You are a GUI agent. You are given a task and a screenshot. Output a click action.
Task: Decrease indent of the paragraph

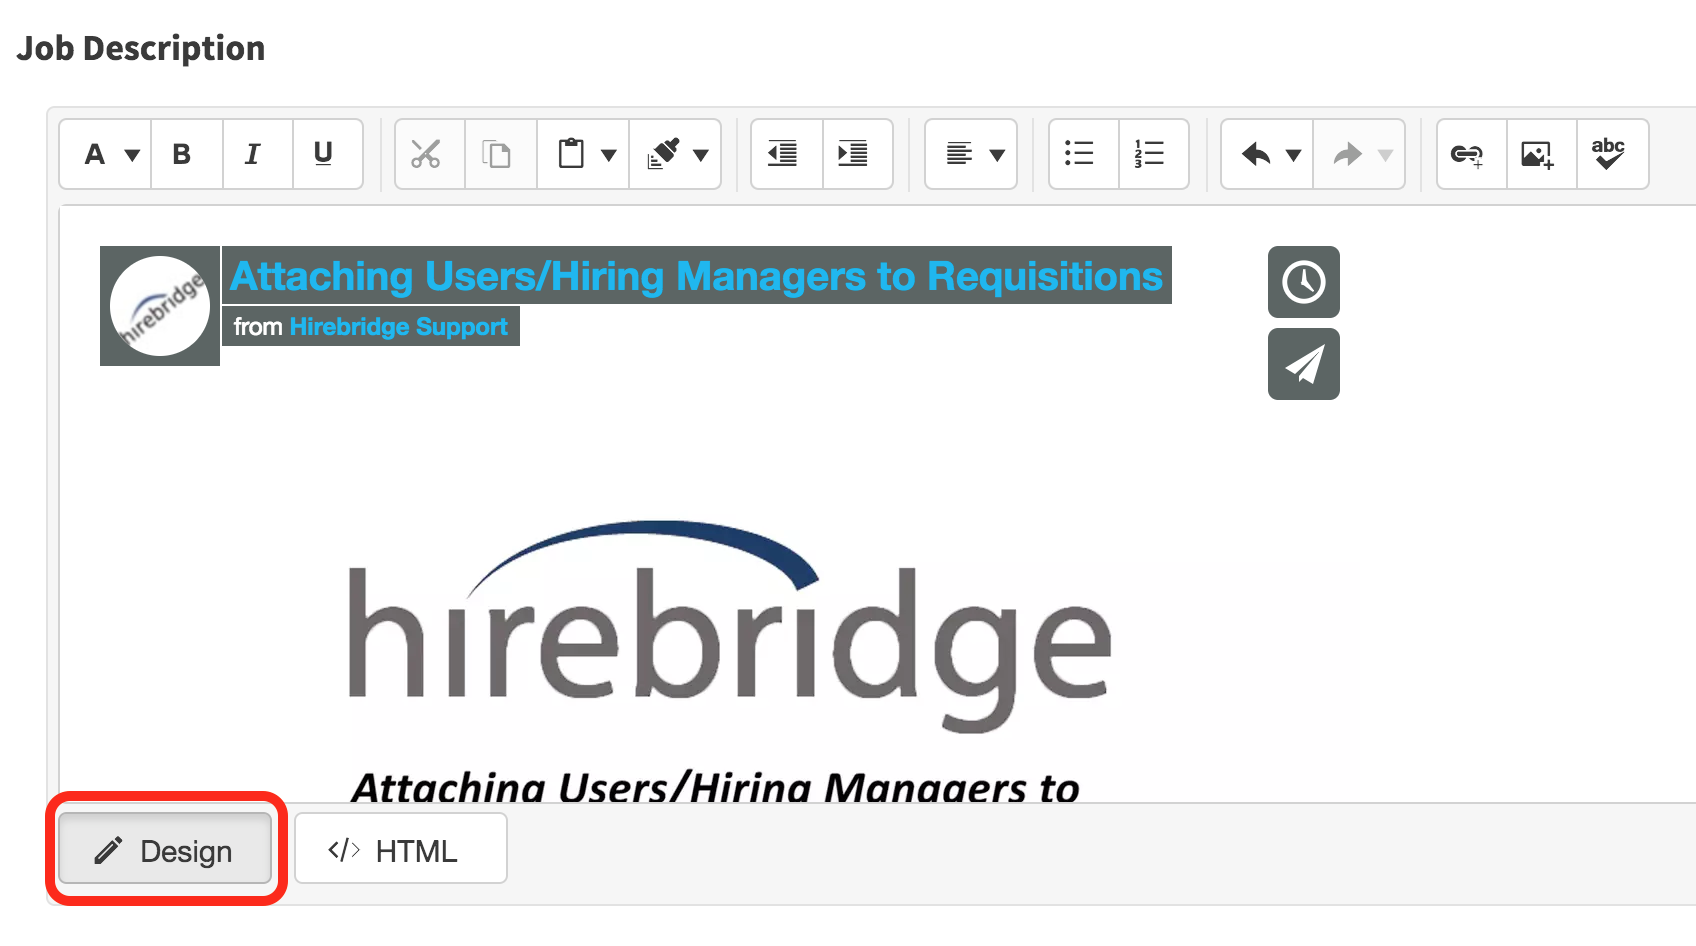click(x=783, y=154)
